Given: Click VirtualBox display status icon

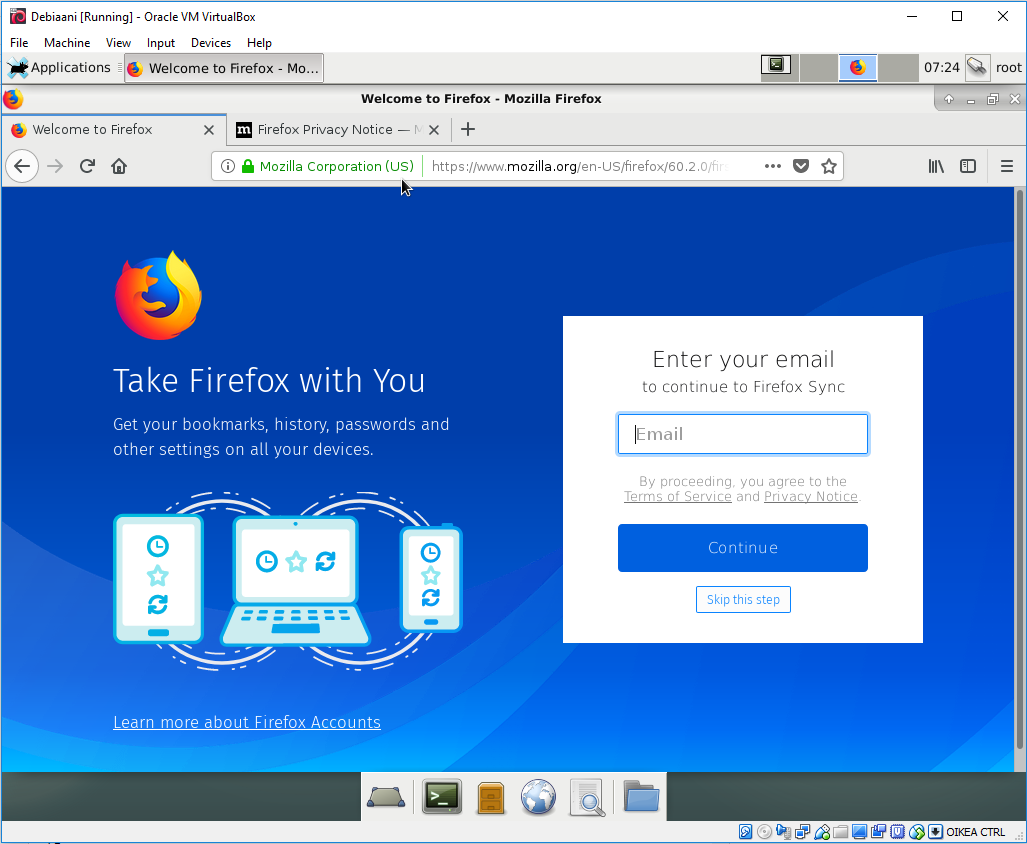Looking at the screenshot, I should click(859, 832).
